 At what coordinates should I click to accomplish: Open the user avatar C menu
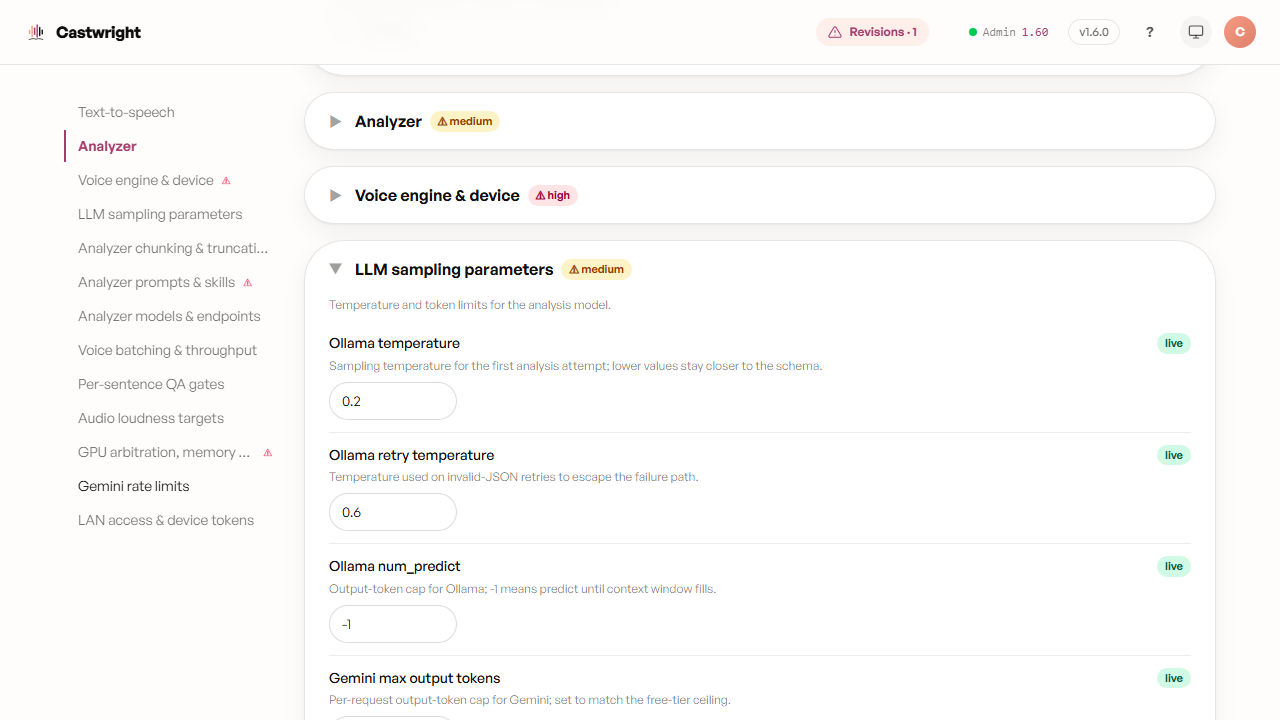coord(1240,32)
